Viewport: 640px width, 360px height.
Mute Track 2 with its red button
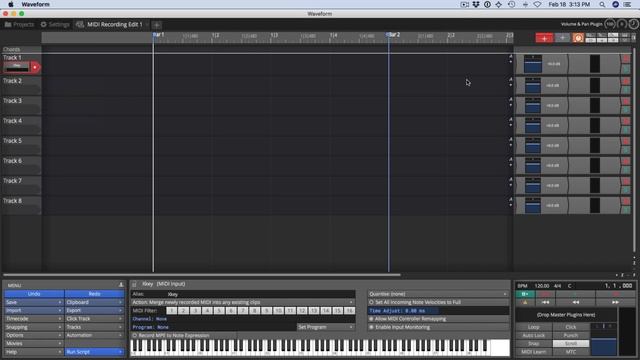(625, 82)
